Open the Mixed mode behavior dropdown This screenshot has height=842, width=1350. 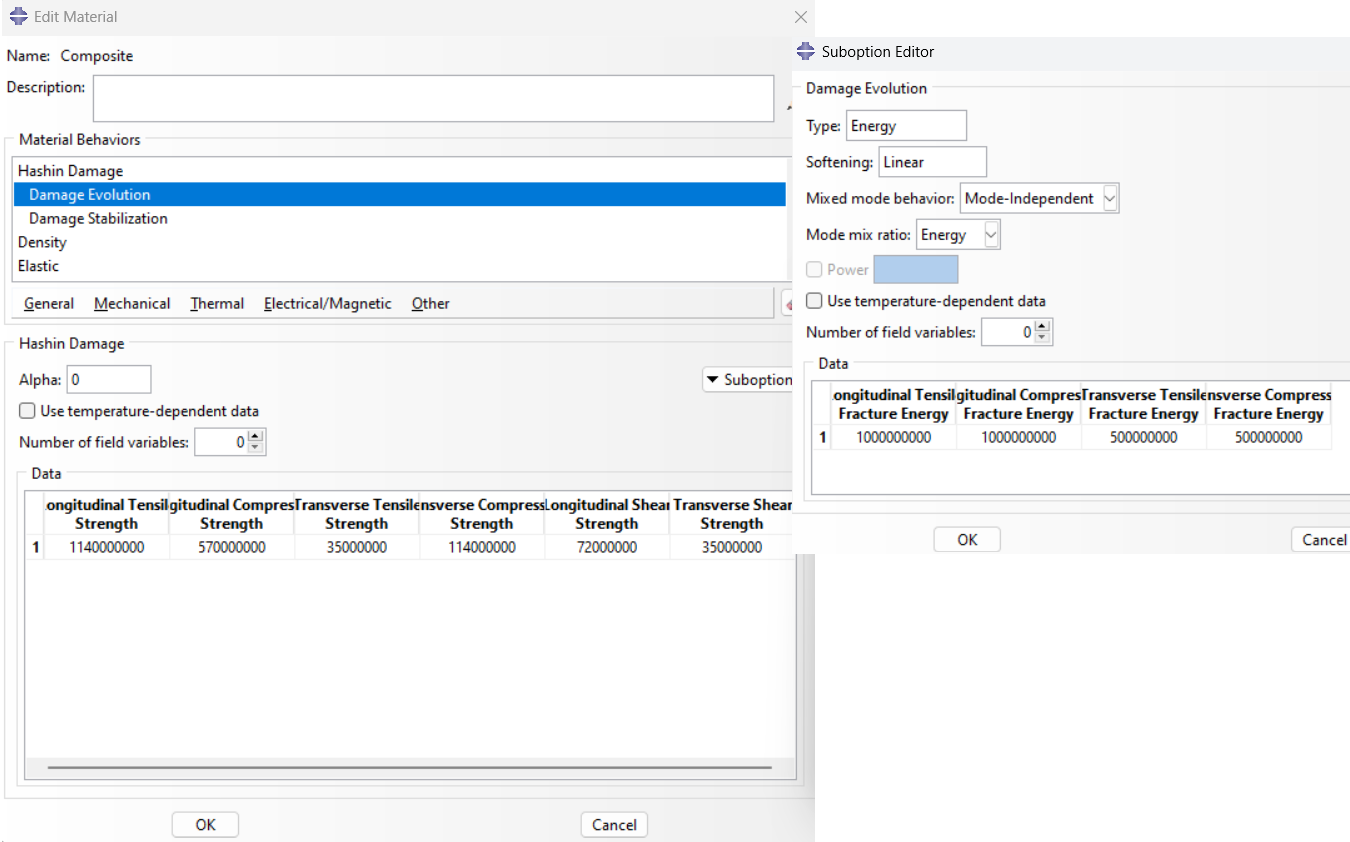point(1109,198)
